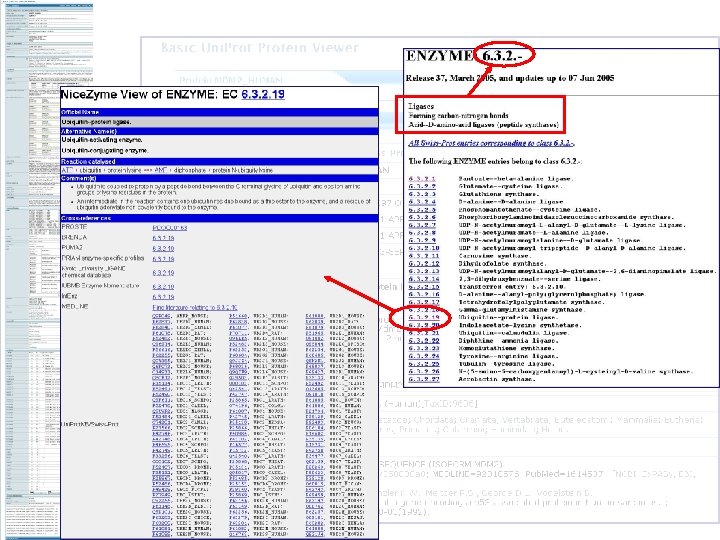Image resolution: width=720 pixels, height=540 pixels.
Task: Open 6.3.2.6 carboxamide synthase link
Action: tap(422, 217)
